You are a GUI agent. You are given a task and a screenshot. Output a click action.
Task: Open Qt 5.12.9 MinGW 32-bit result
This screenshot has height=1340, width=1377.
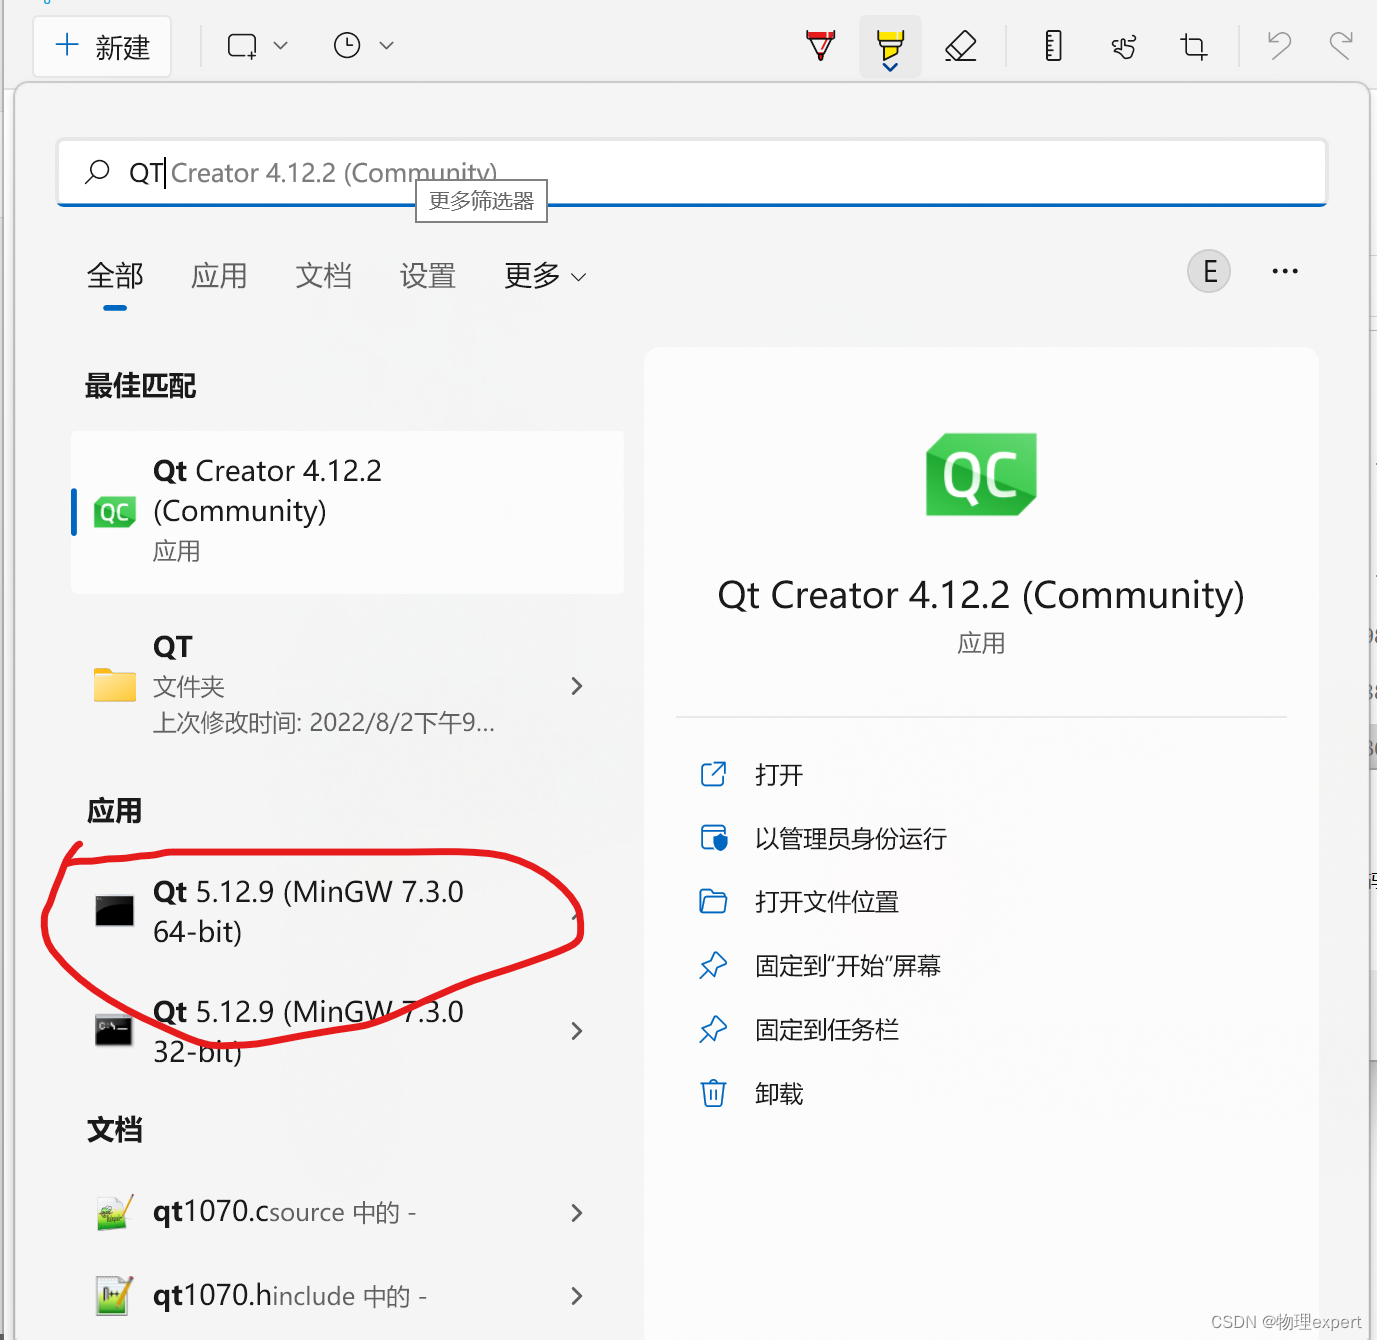click(x=347, y=1031)
